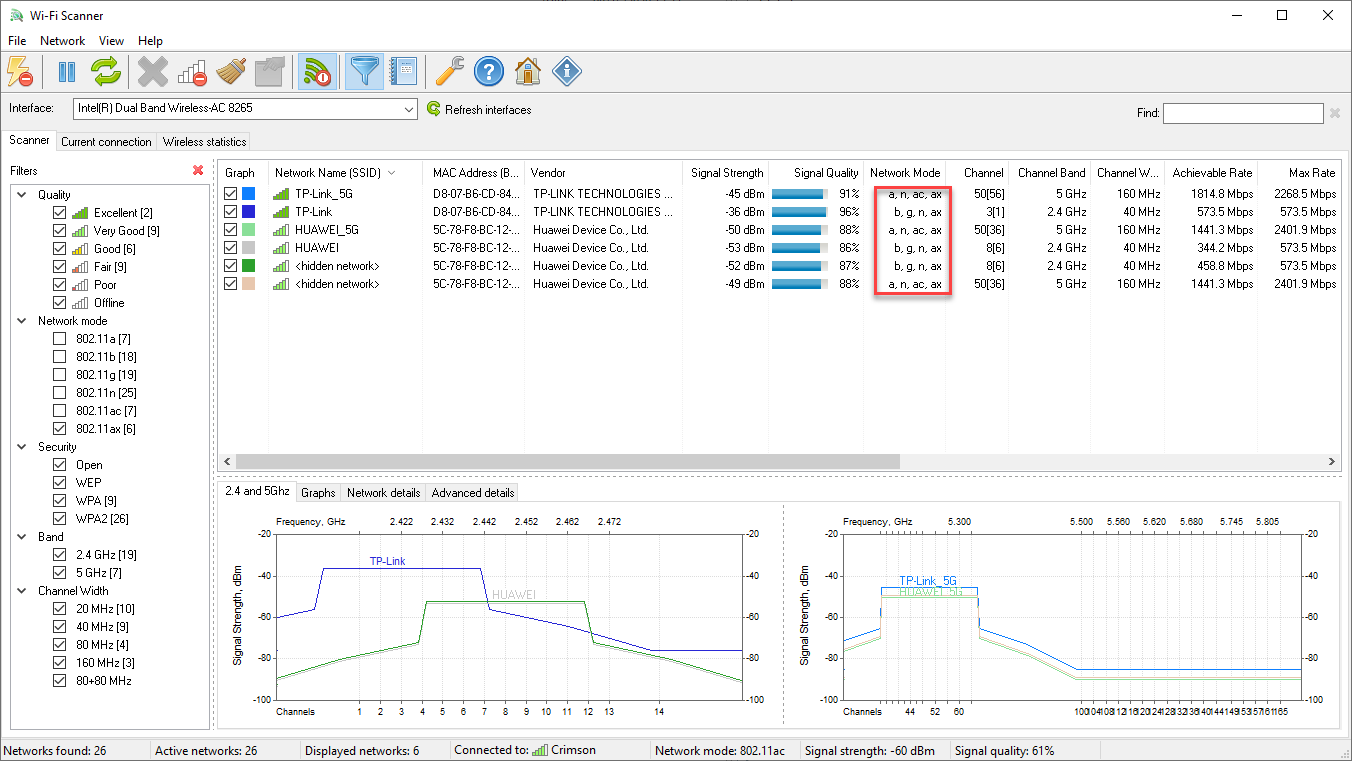Toggle the filter funnel toolbar button
The height and width of the screenshot is (761, 1352).
364,71
